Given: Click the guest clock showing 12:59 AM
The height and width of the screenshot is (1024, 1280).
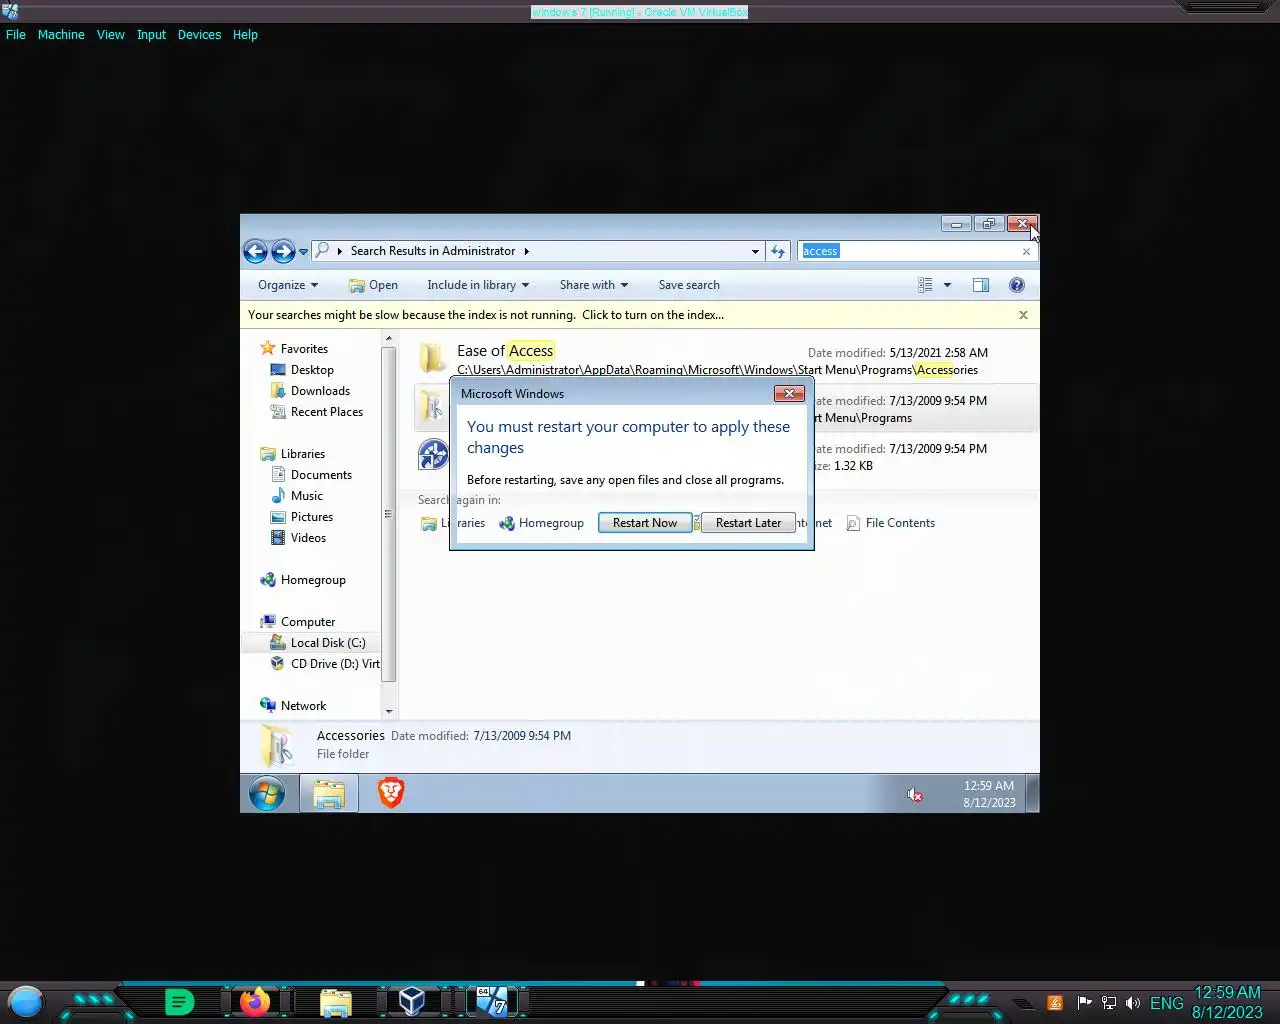Looking at the screenshot, I should [989, 794].
